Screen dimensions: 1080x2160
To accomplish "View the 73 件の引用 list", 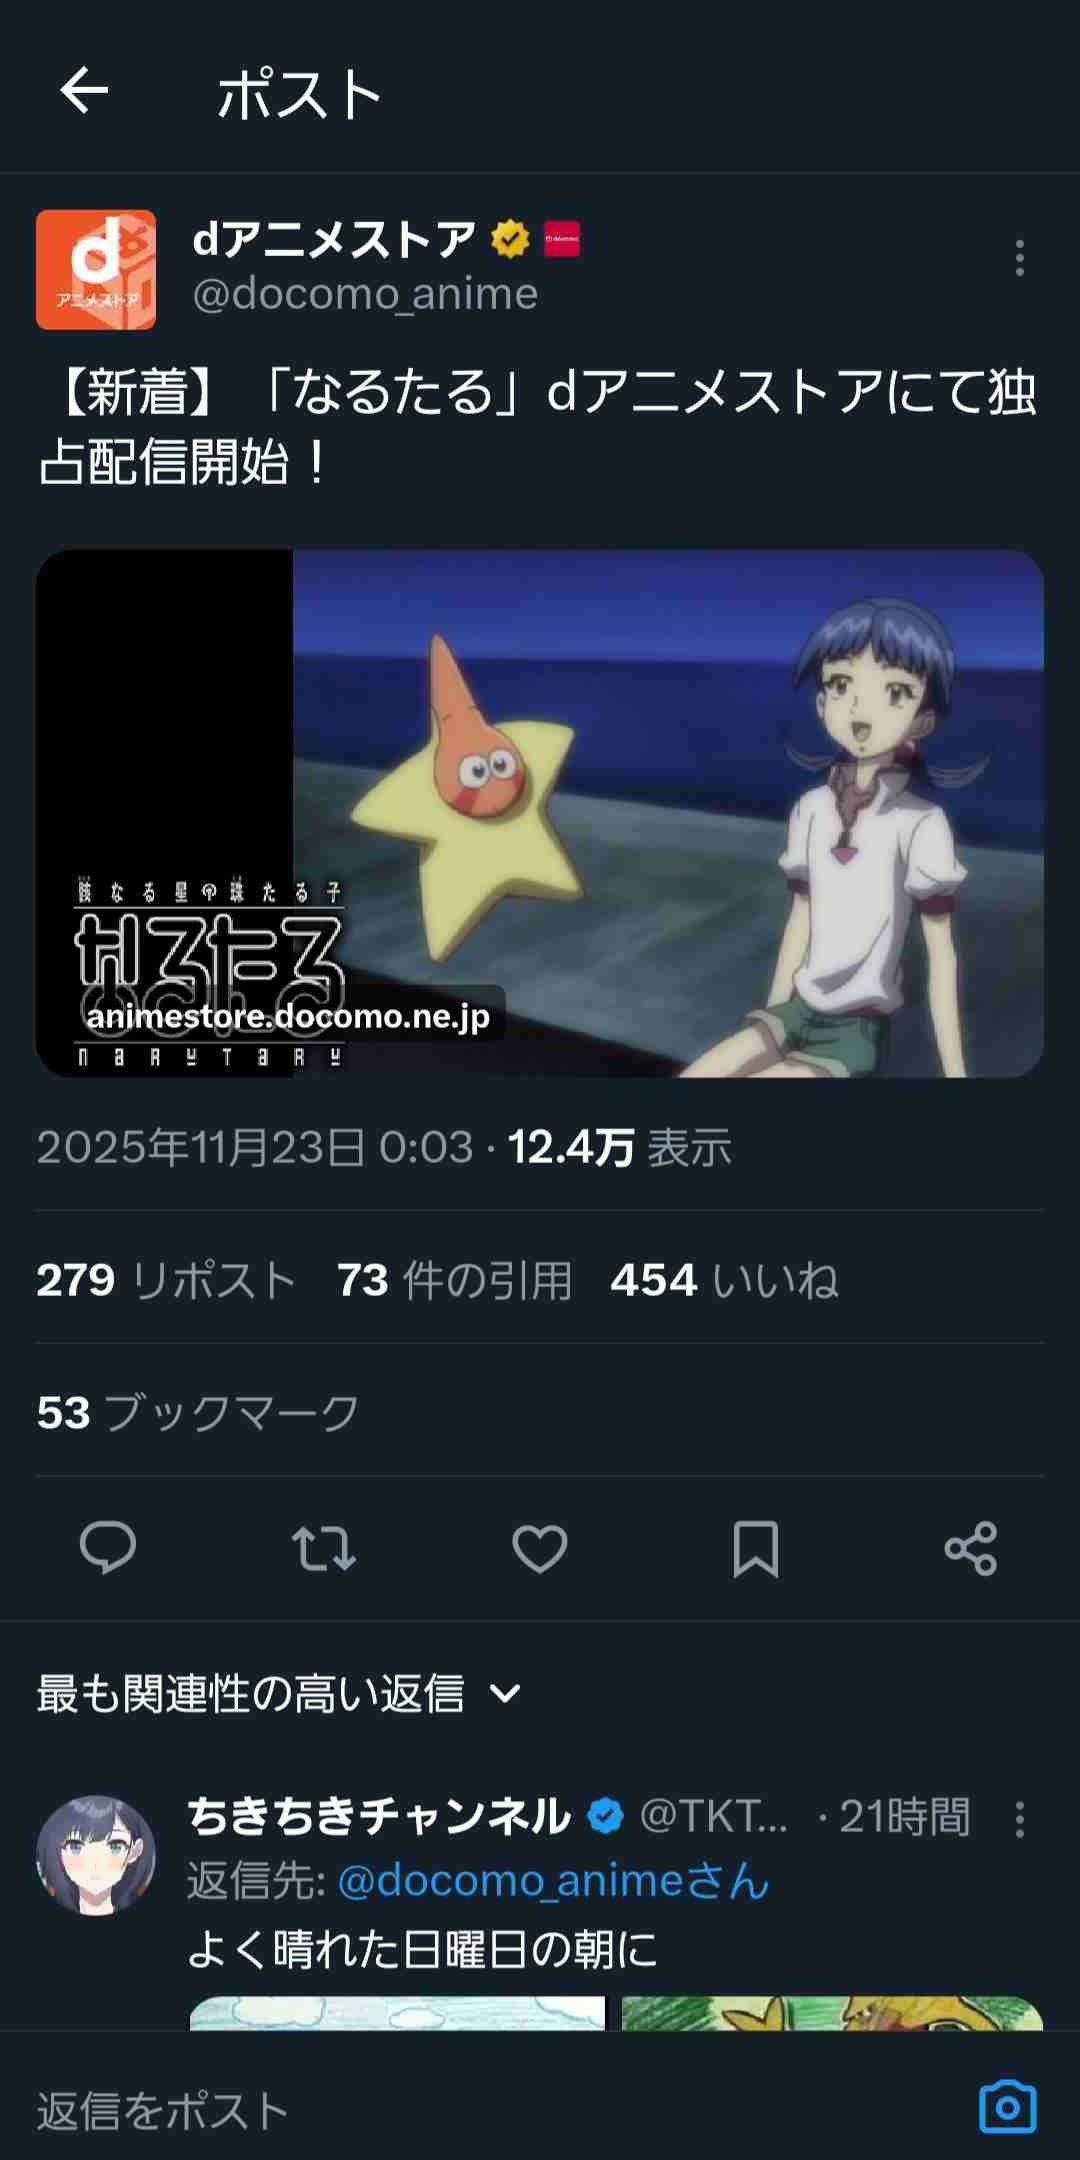I will 455,1280.
